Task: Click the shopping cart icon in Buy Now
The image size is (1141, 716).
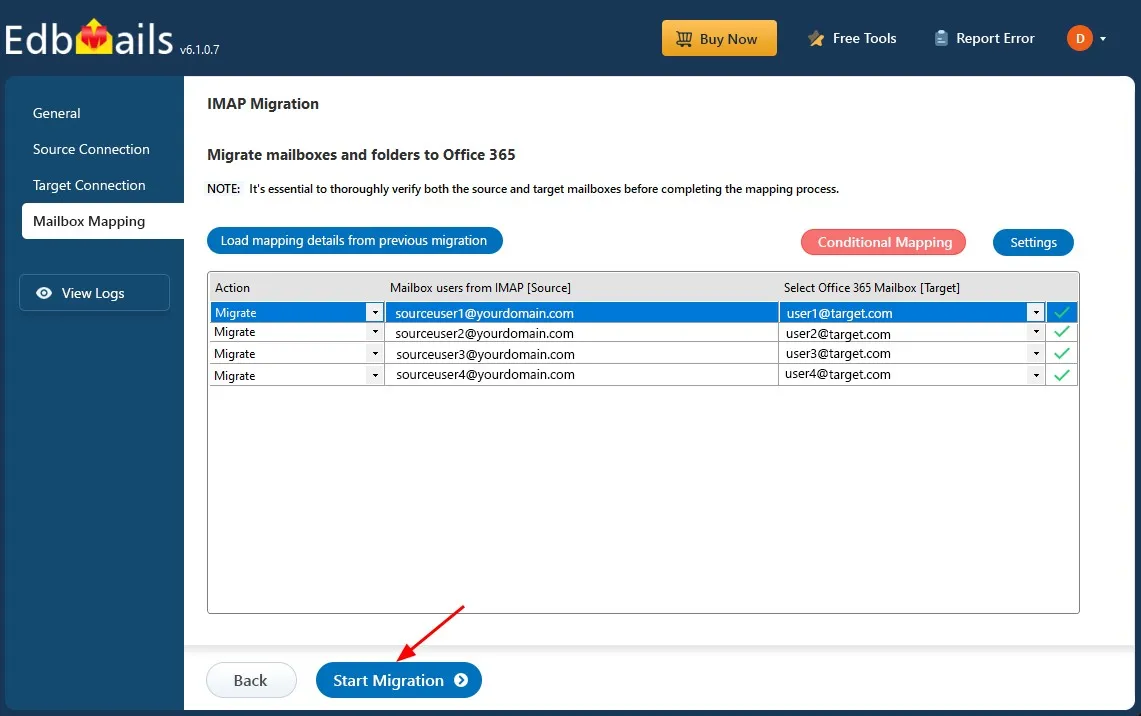Action: pyautogui.click(x=684, y=39)
